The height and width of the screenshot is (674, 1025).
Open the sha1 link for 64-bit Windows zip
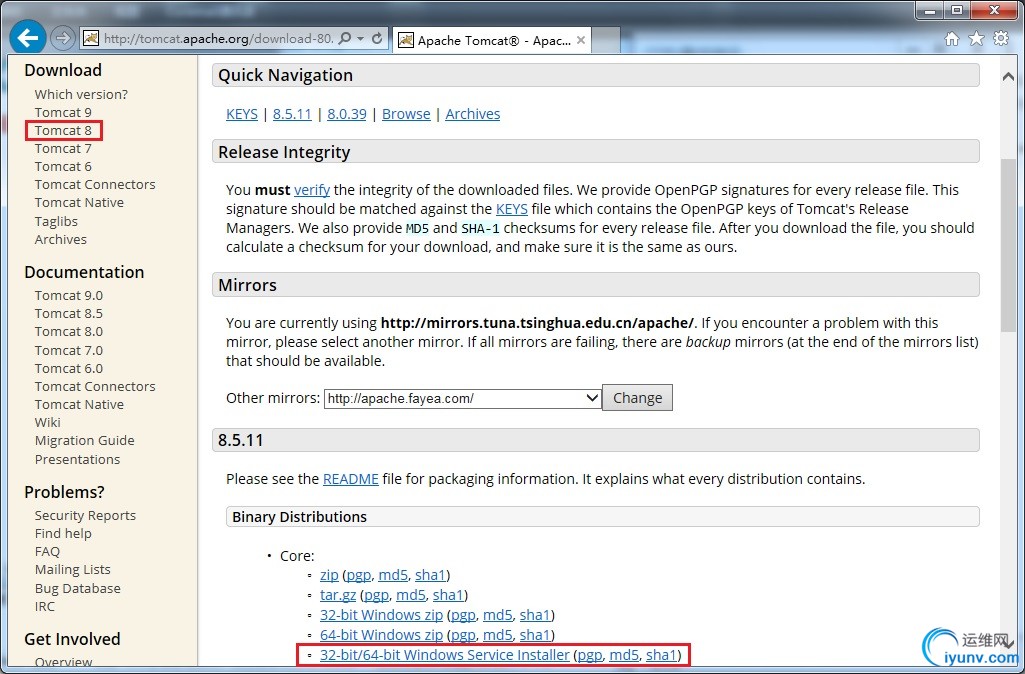[x=535, y=635]
